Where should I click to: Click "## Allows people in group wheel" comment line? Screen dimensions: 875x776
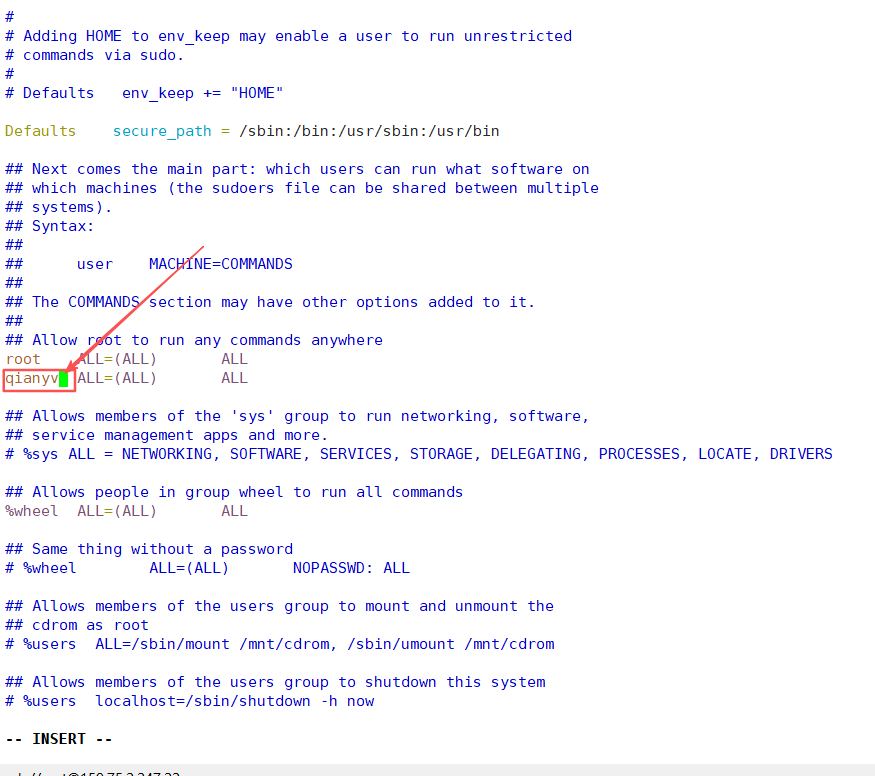coord(234,492)
